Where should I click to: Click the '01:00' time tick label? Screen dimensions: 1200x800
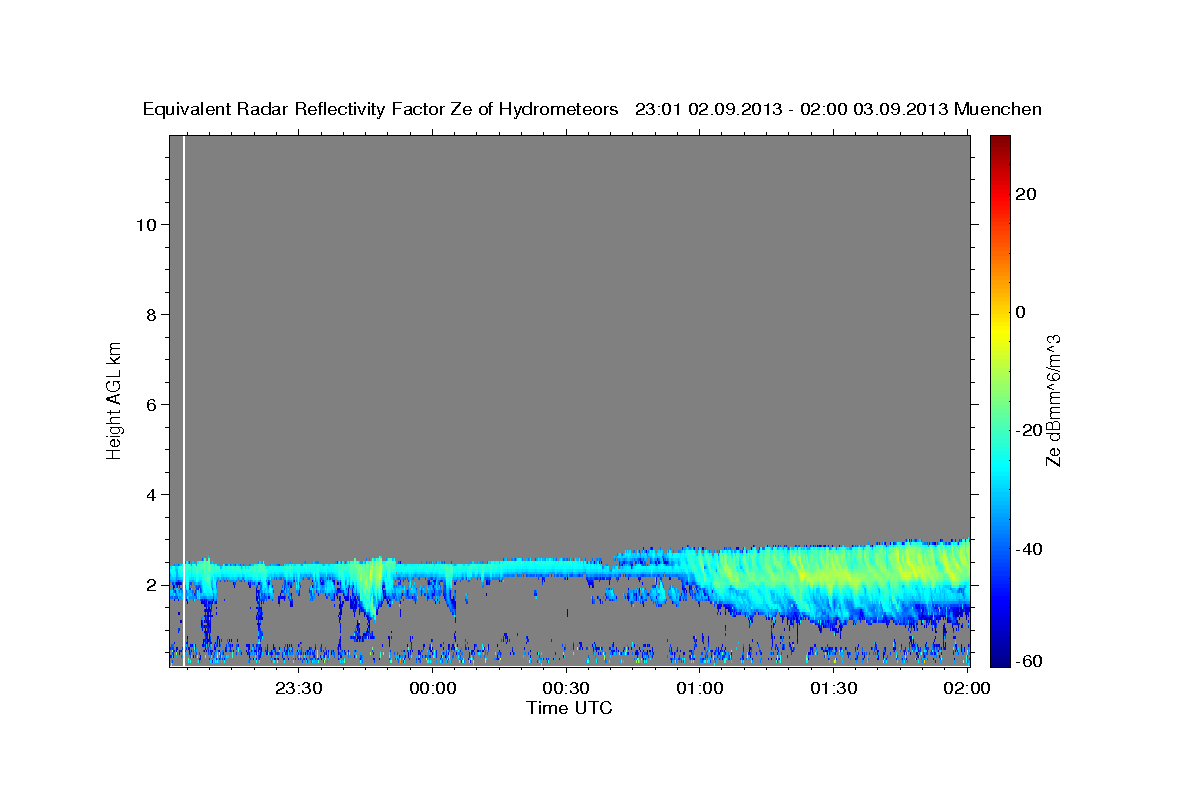(x=700, y=688)
